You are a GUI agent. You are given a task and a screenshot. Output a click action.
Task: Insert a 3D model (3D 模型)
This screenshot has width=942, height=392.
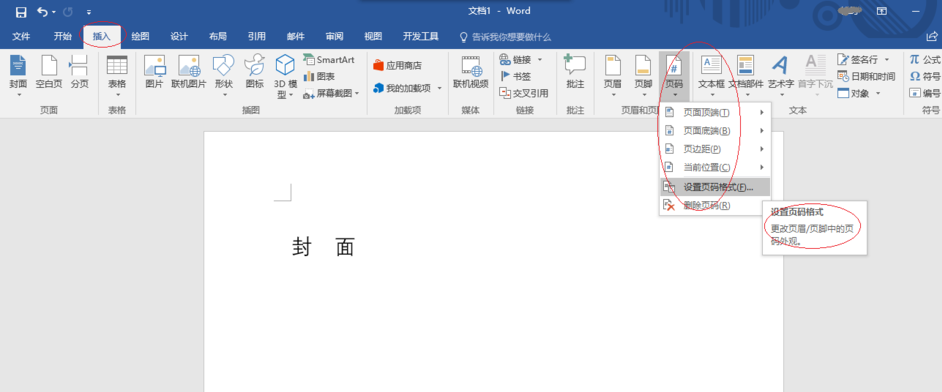[x=285, y=76]
